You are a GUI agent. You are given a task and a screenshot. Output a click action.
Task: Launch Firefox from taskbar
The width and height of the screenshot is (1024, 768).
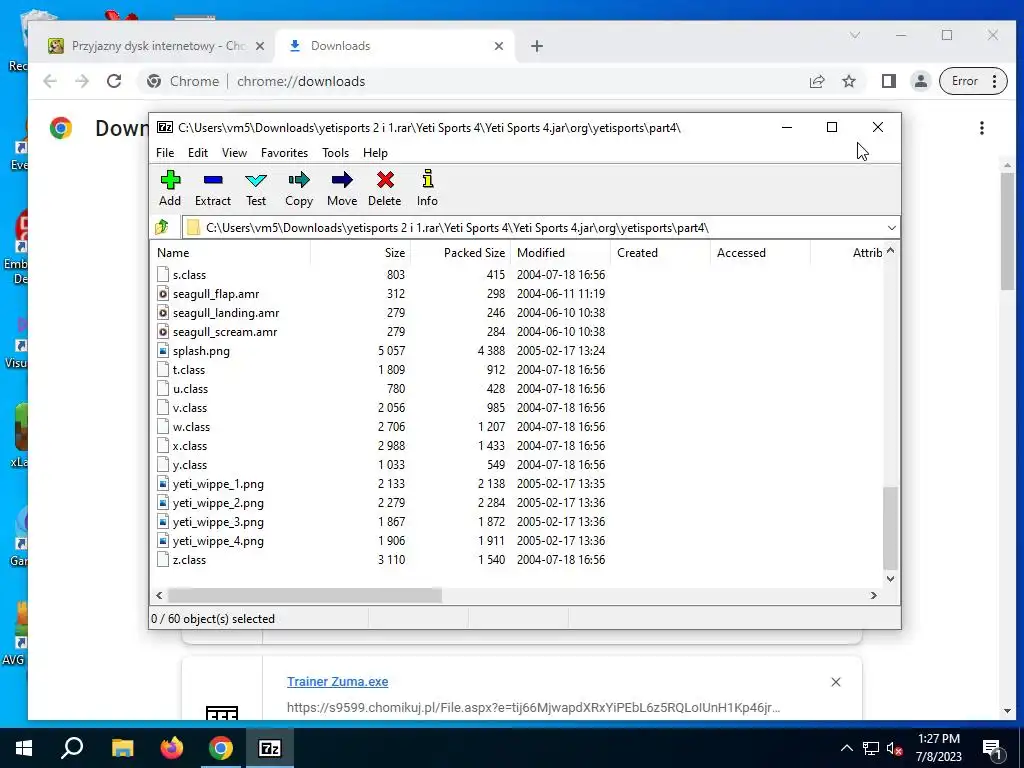pos(172,748)
